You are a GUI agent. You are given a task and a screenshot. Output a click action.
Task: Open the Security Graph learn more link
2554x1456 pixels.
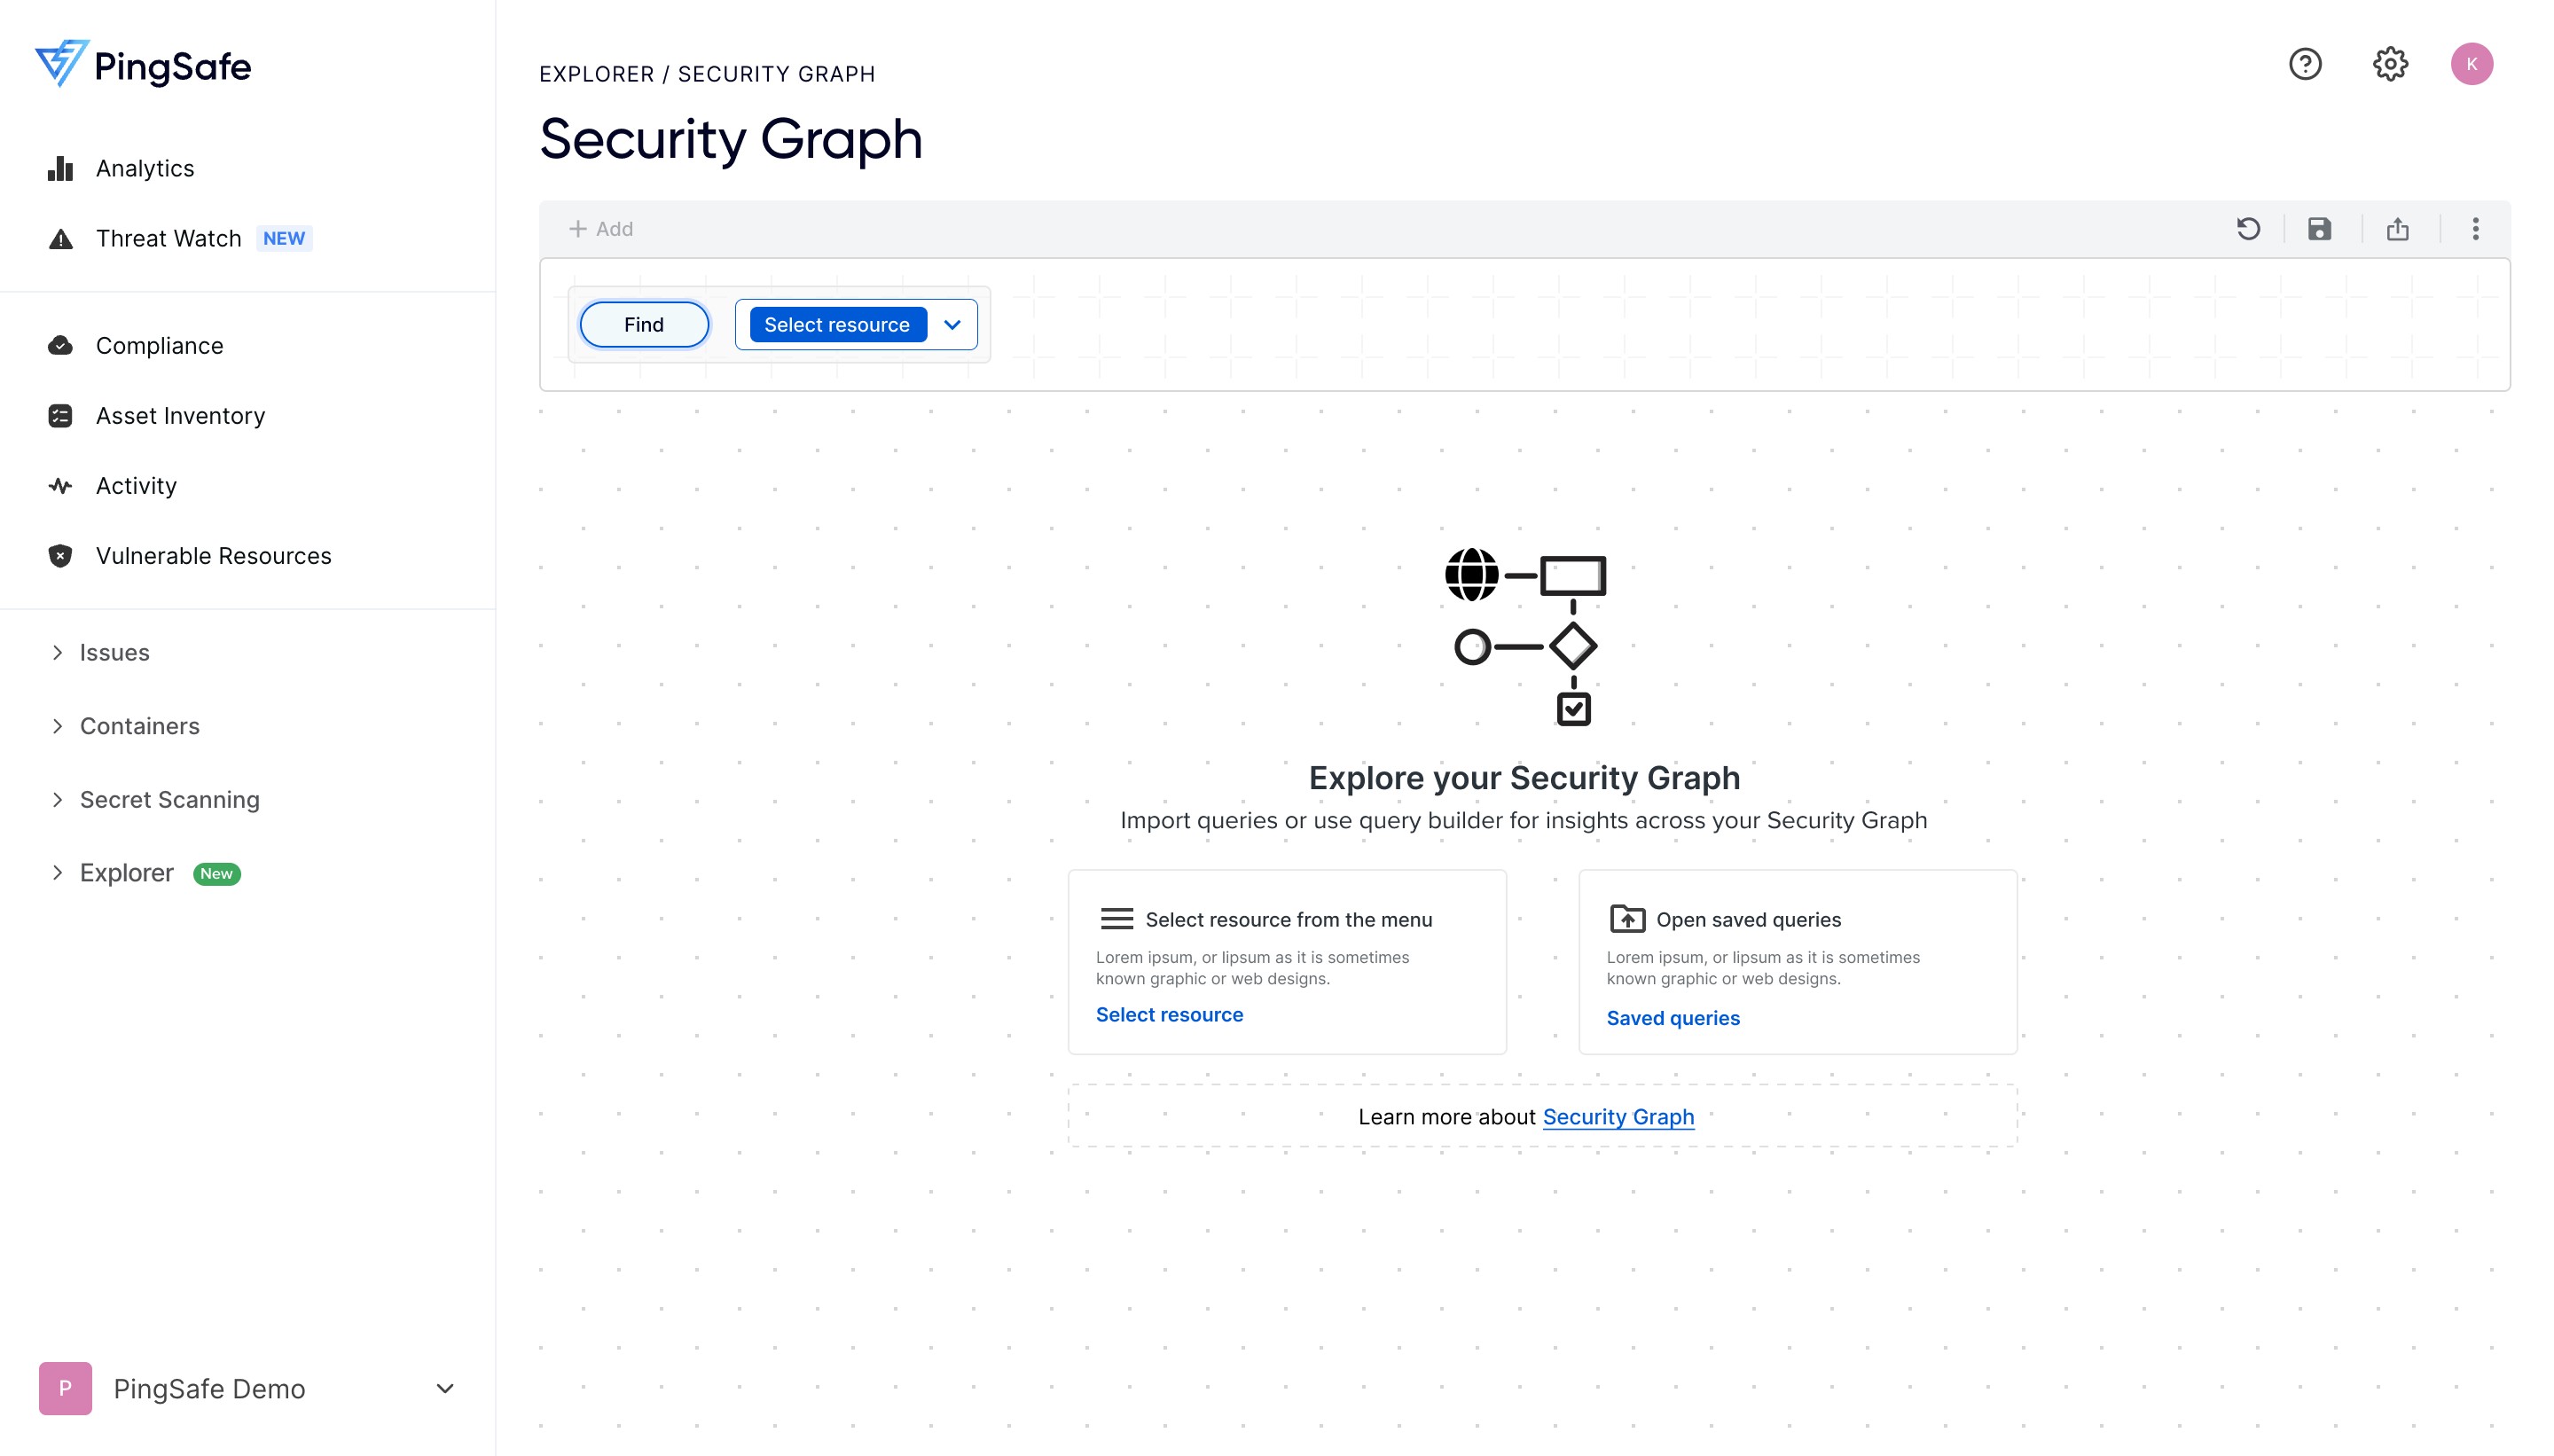click(x=1618, y=1117)
